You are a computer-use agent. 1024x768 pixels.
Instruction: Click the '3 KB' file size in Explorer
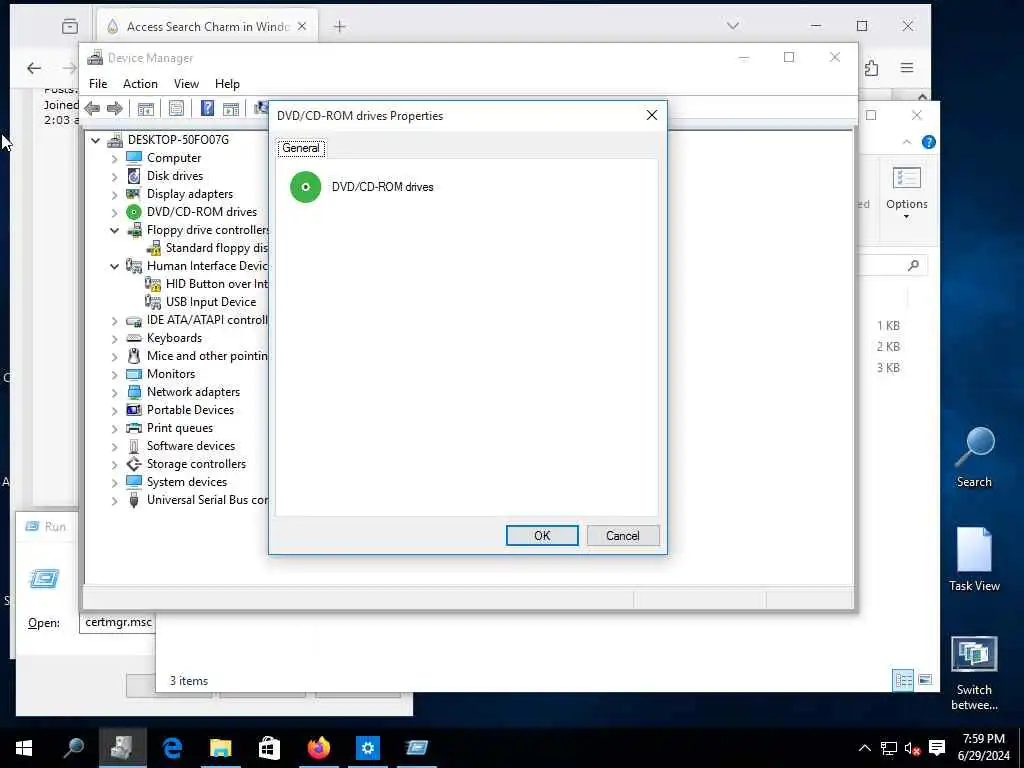click(888, 368)
